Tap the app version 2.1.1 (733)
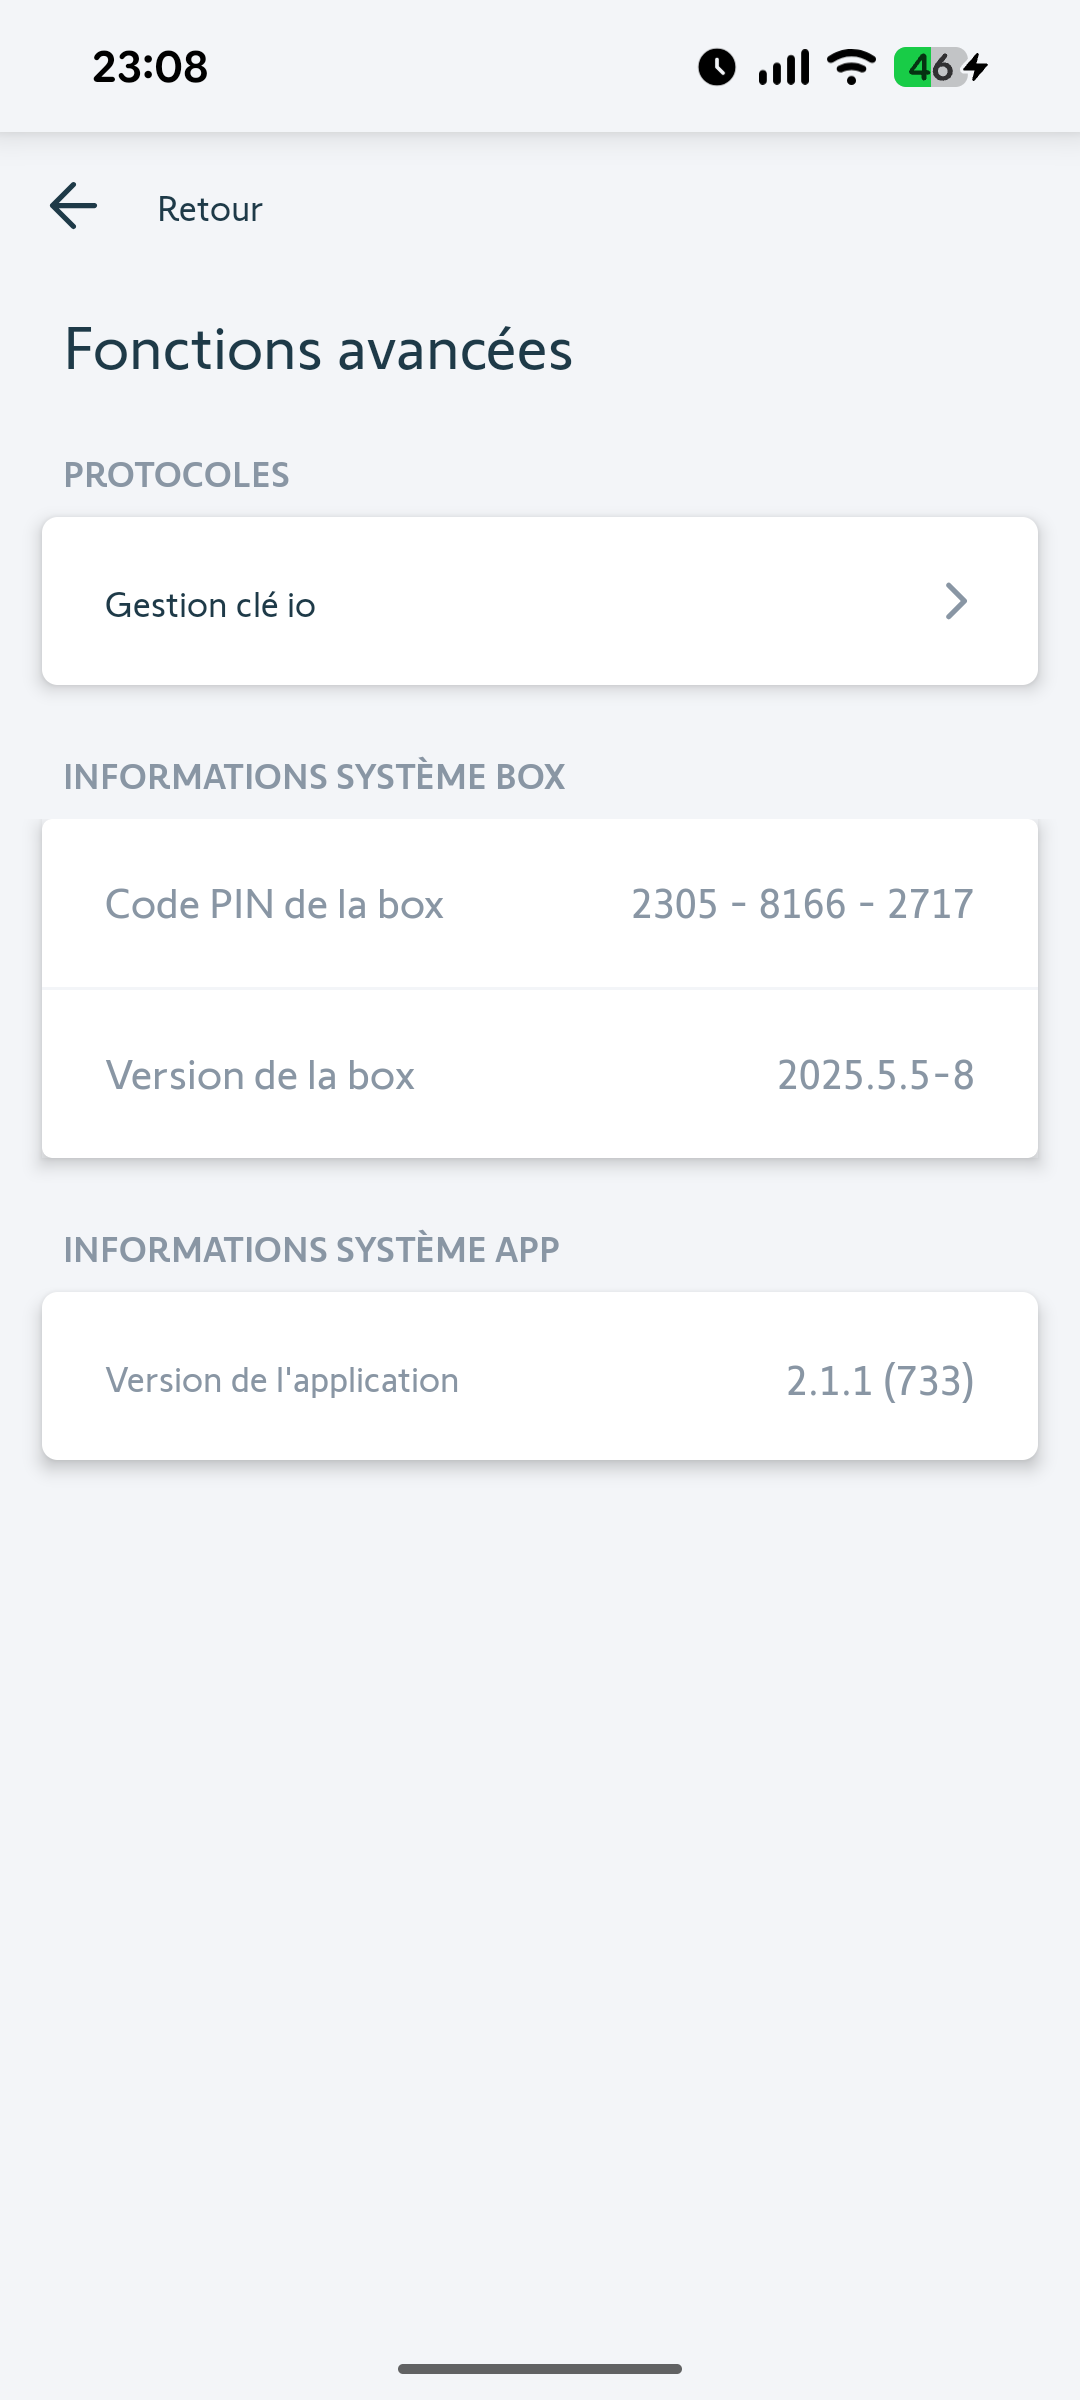The height and width of the screenshot is (2400, 1080). click(x=880, y=1380)
